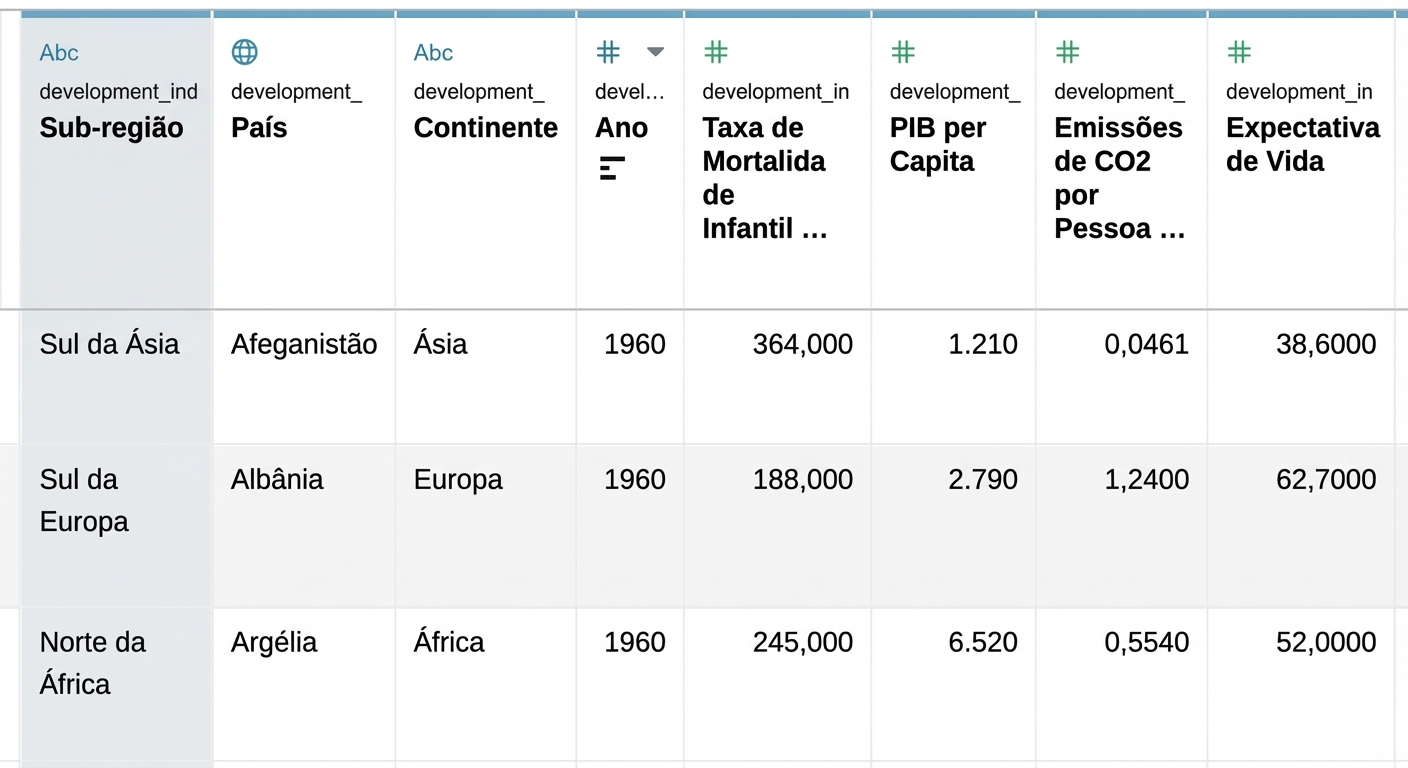Open the Ano column dropdown arrow

pyautogui.click(x=655, y=52)
